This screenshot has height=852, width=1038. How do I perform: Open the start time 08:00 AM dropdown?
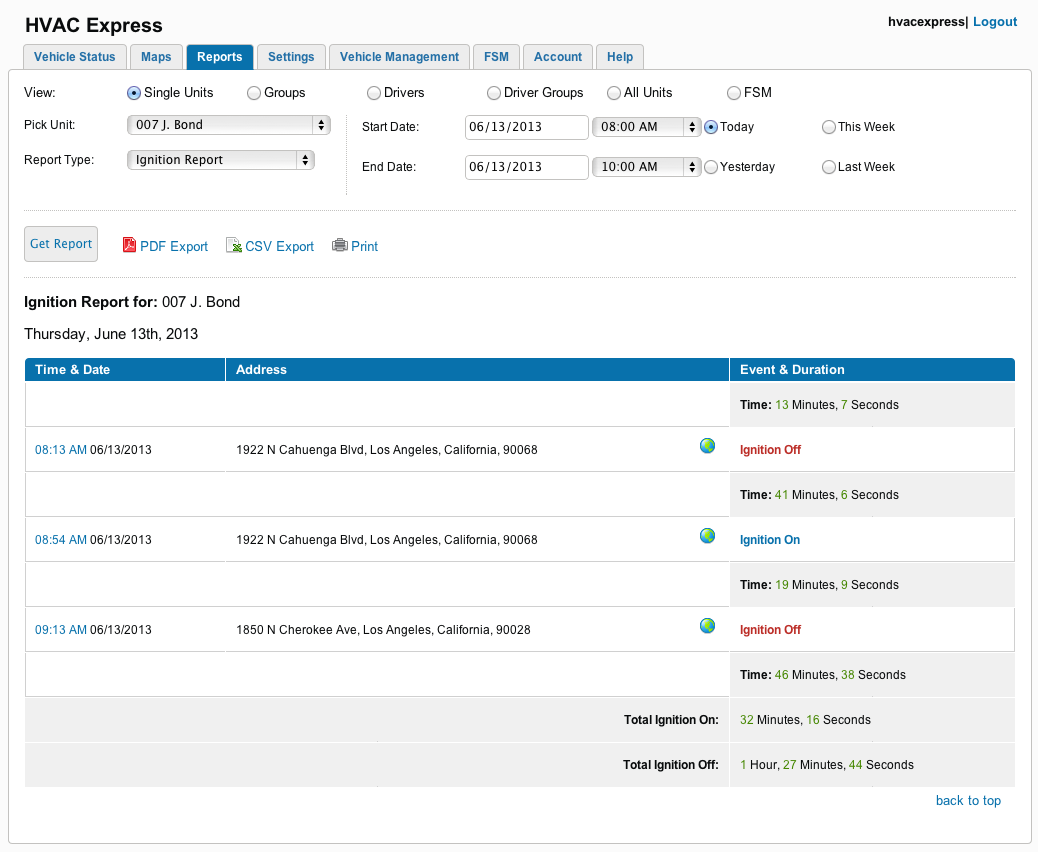click(x=646, y=127)
